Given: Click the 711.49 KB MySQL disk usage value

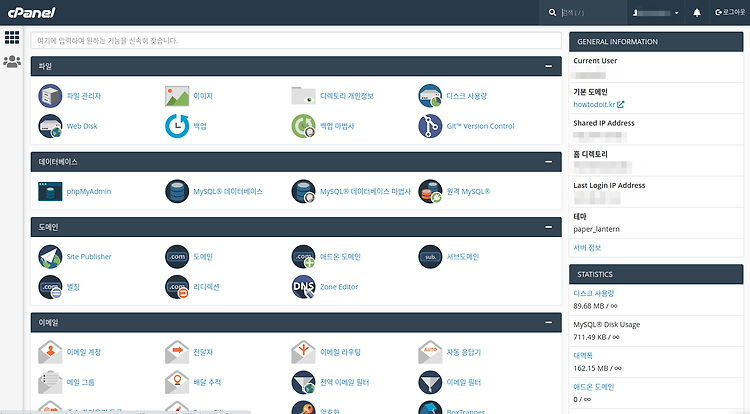Looking at the screenshot, I should coord(596,337).
